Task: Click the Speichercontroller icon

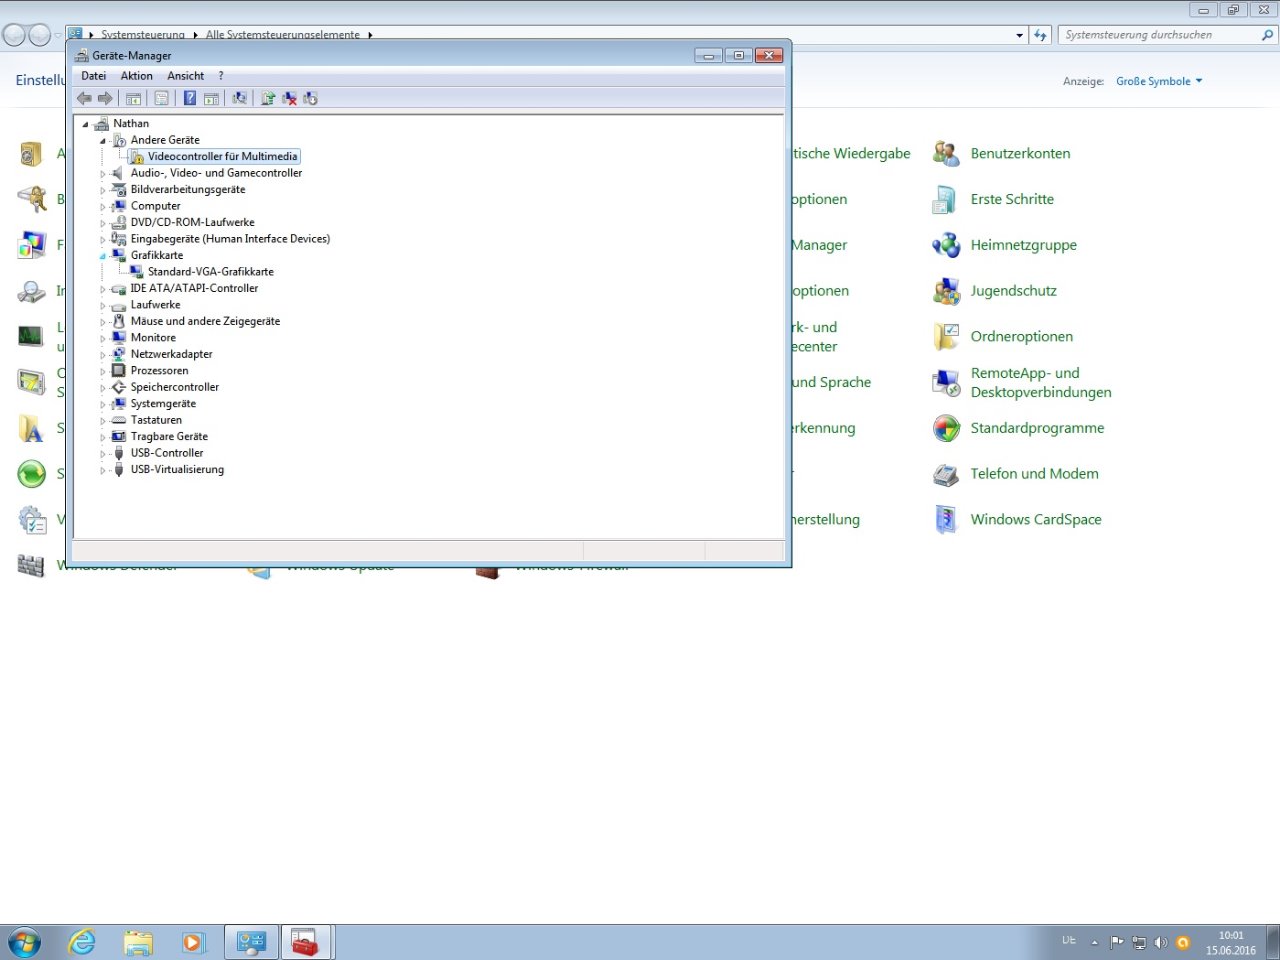Action: click(x=119, y=387)
